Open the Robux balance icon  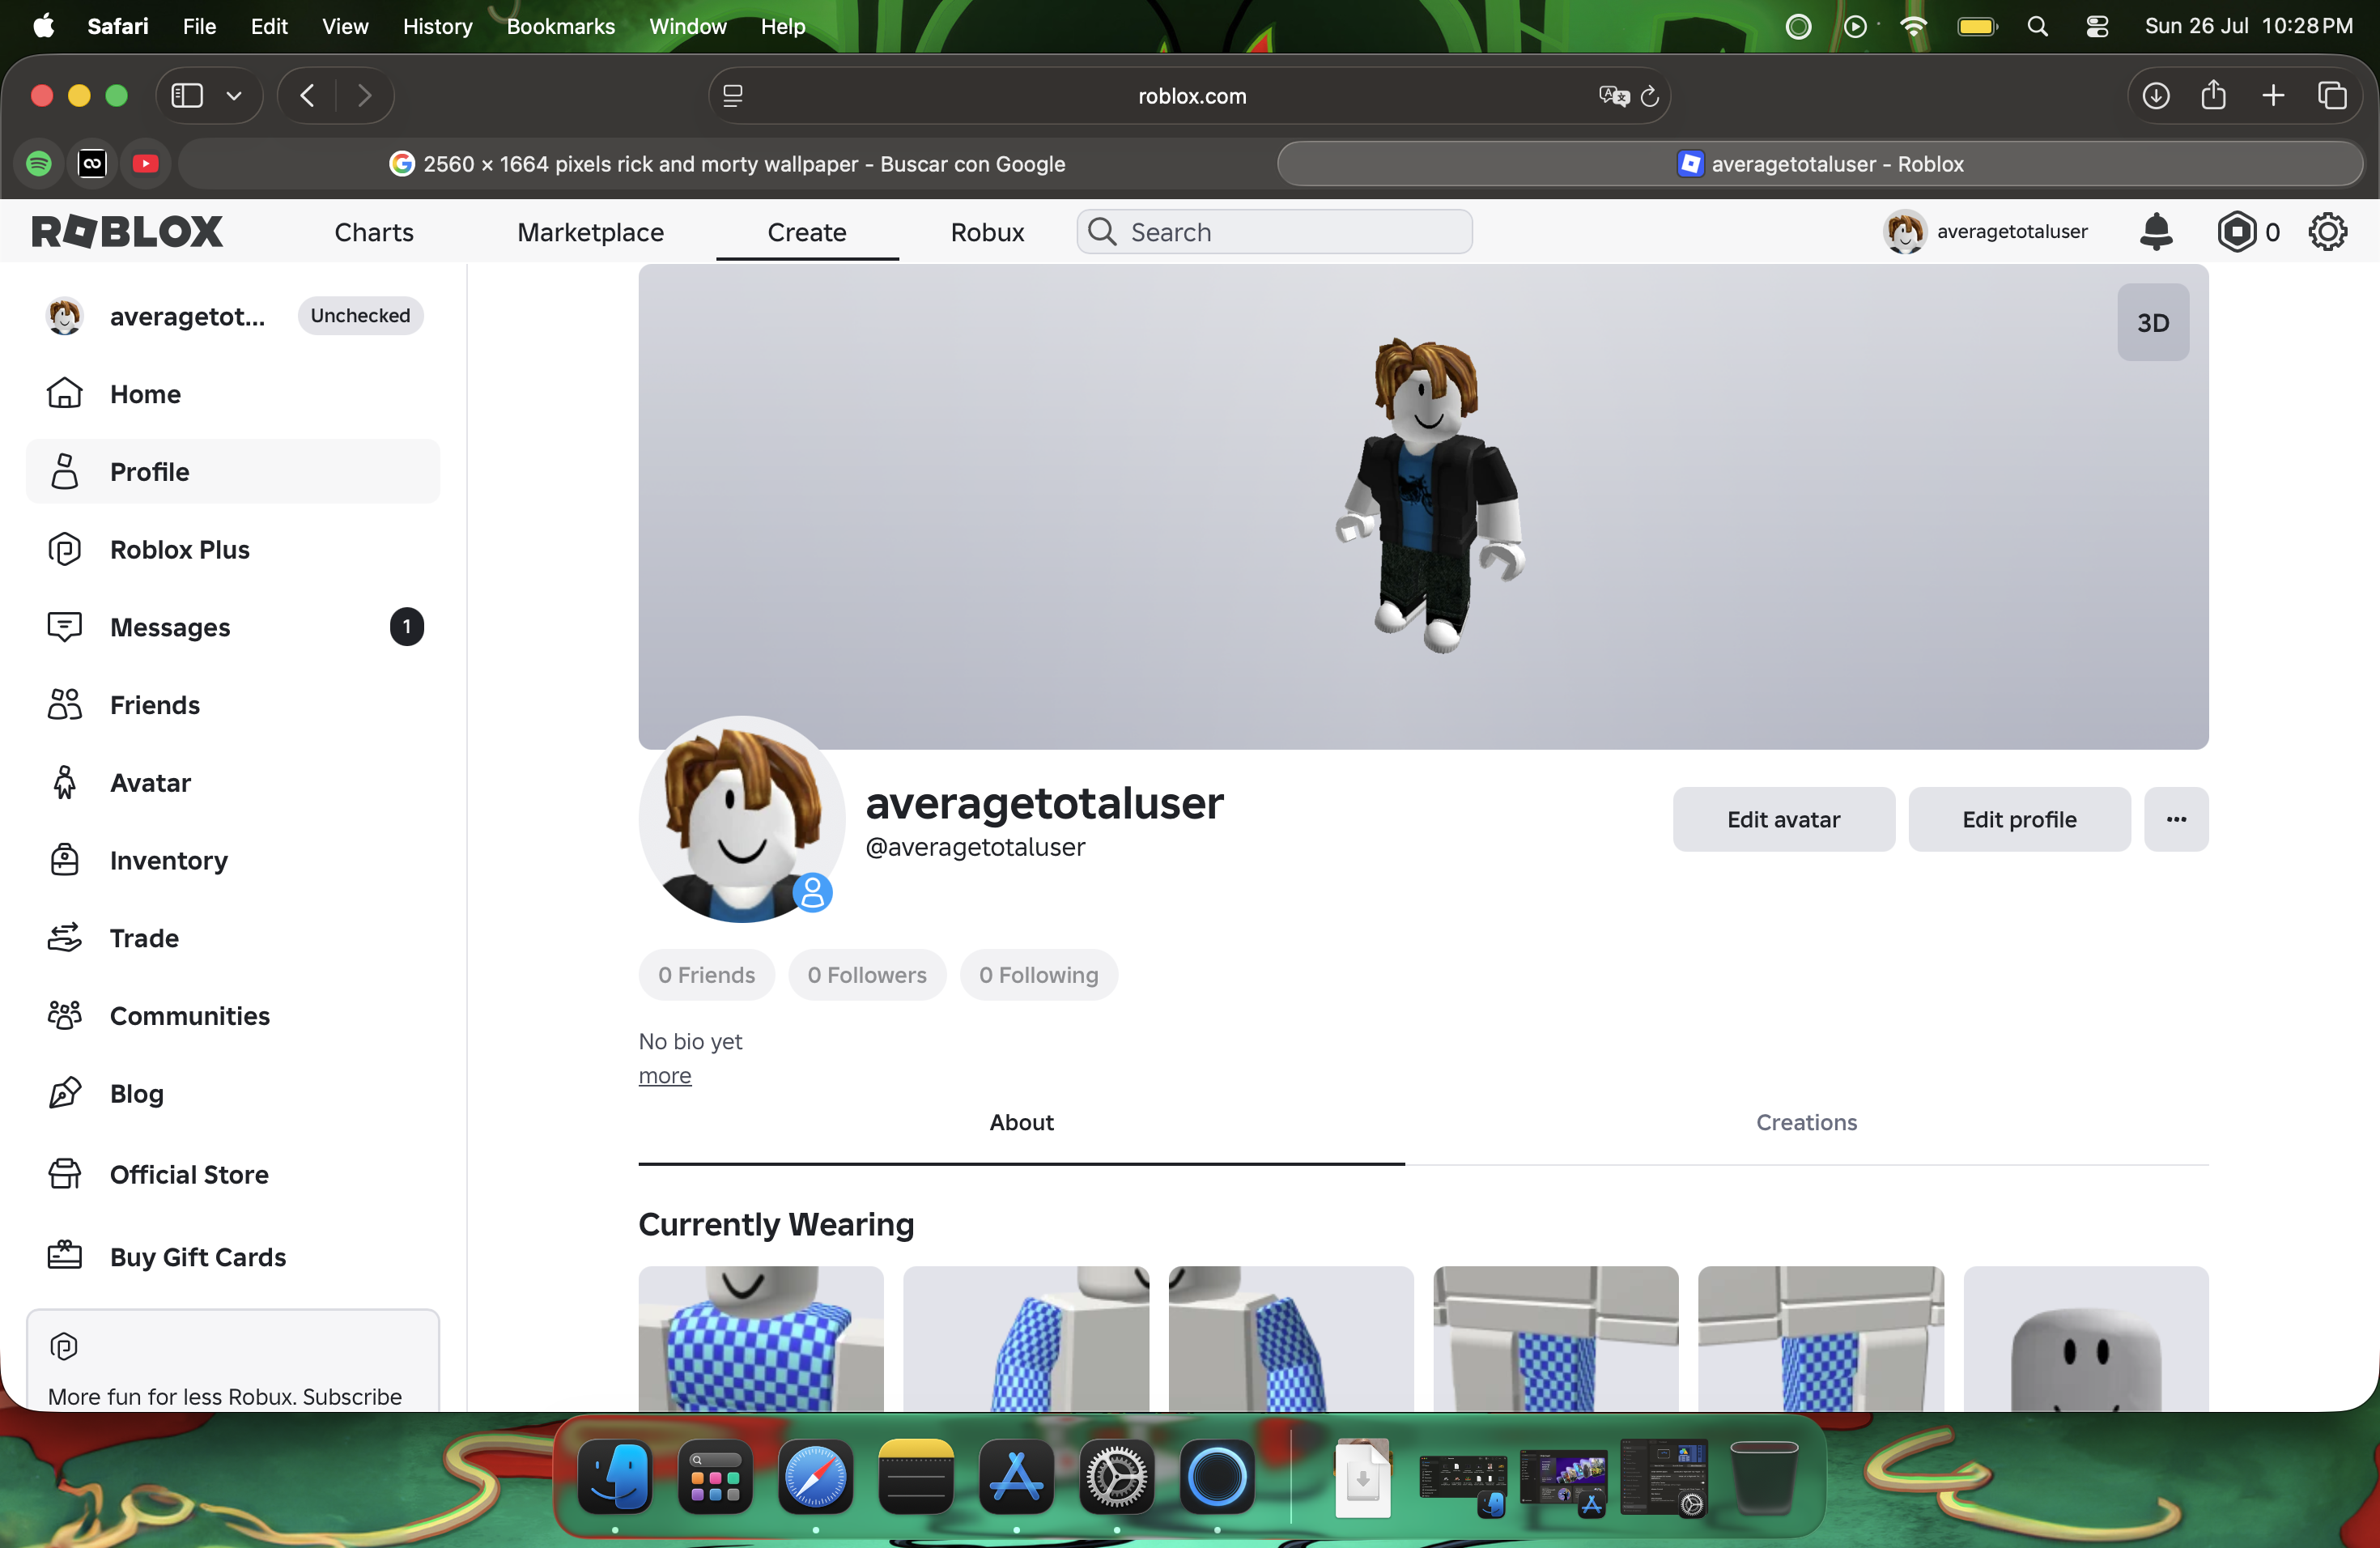coord(2236,232)
